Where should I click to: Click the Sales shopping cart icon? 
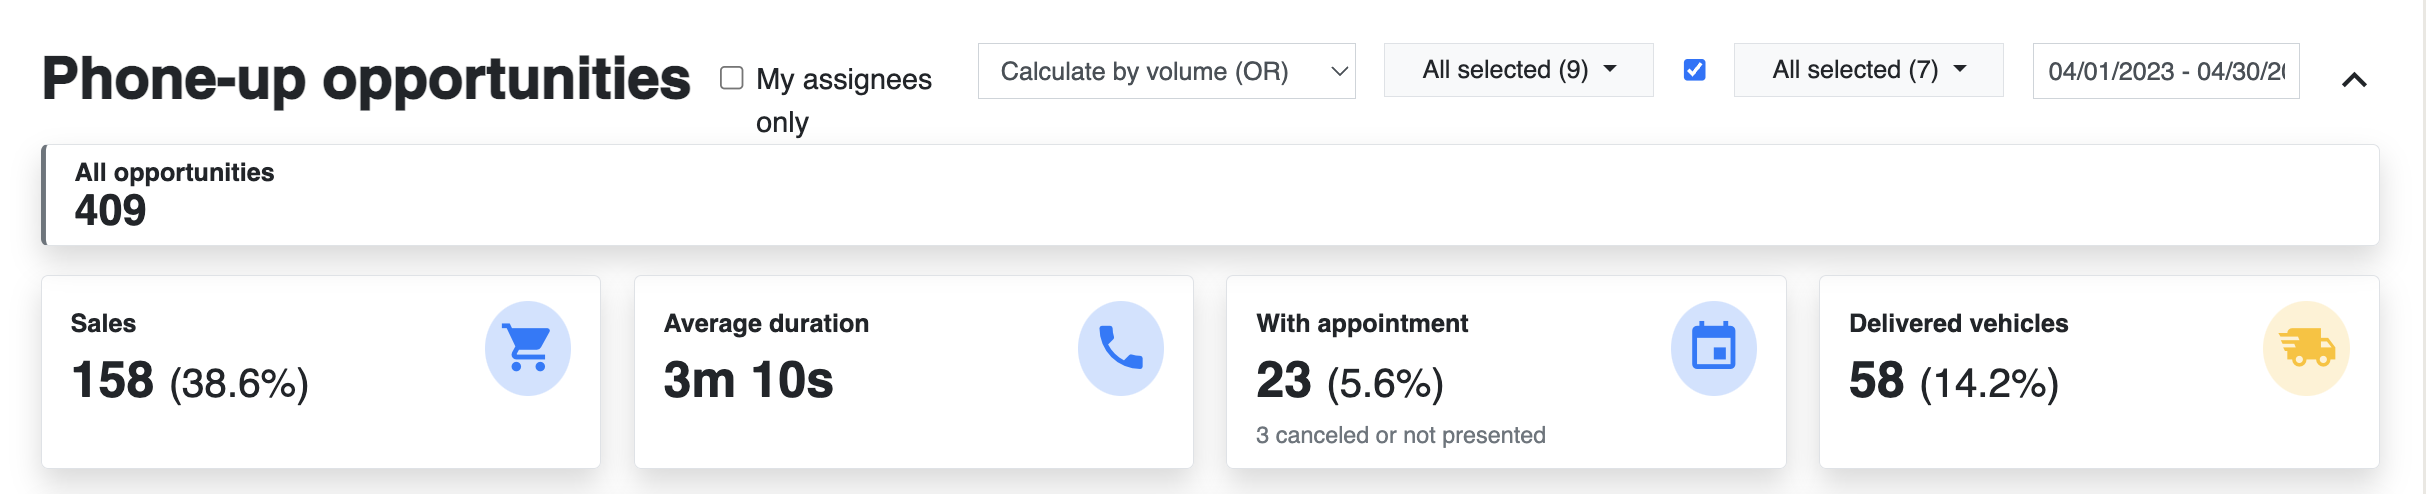pos(528,348)
